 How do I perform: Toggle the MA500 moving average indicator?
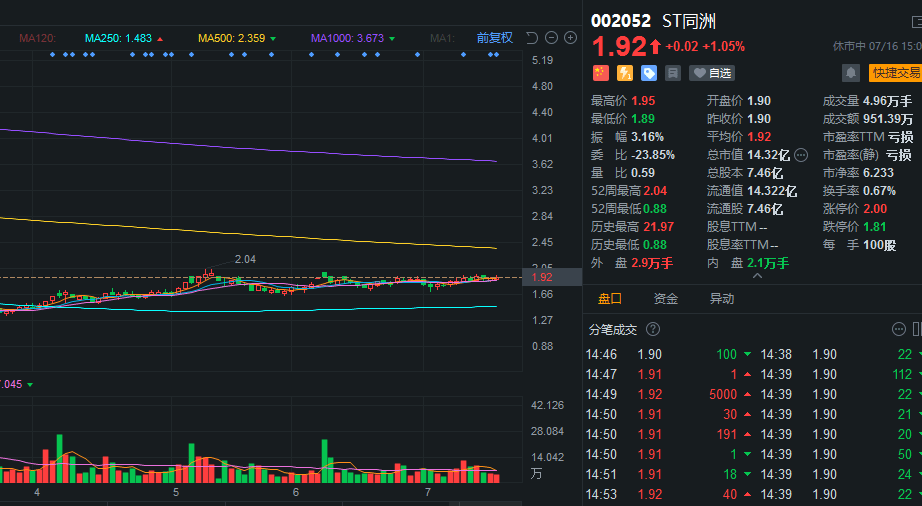(x=237, y=38)
